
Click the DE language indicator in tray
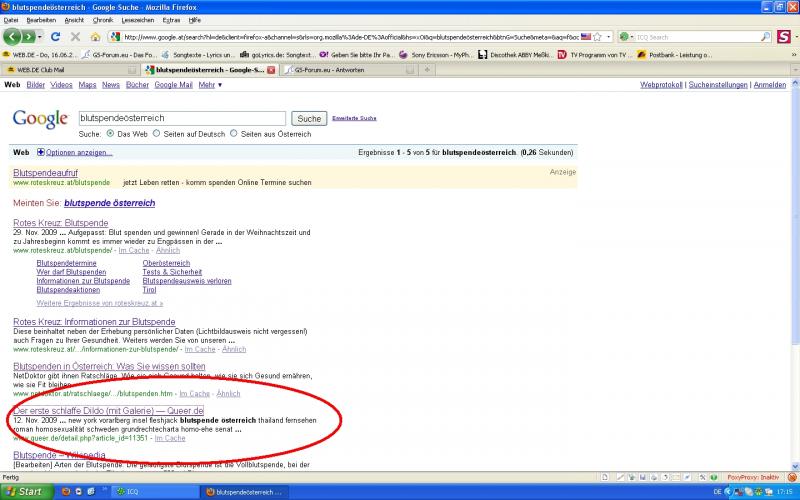coord(717,492)
